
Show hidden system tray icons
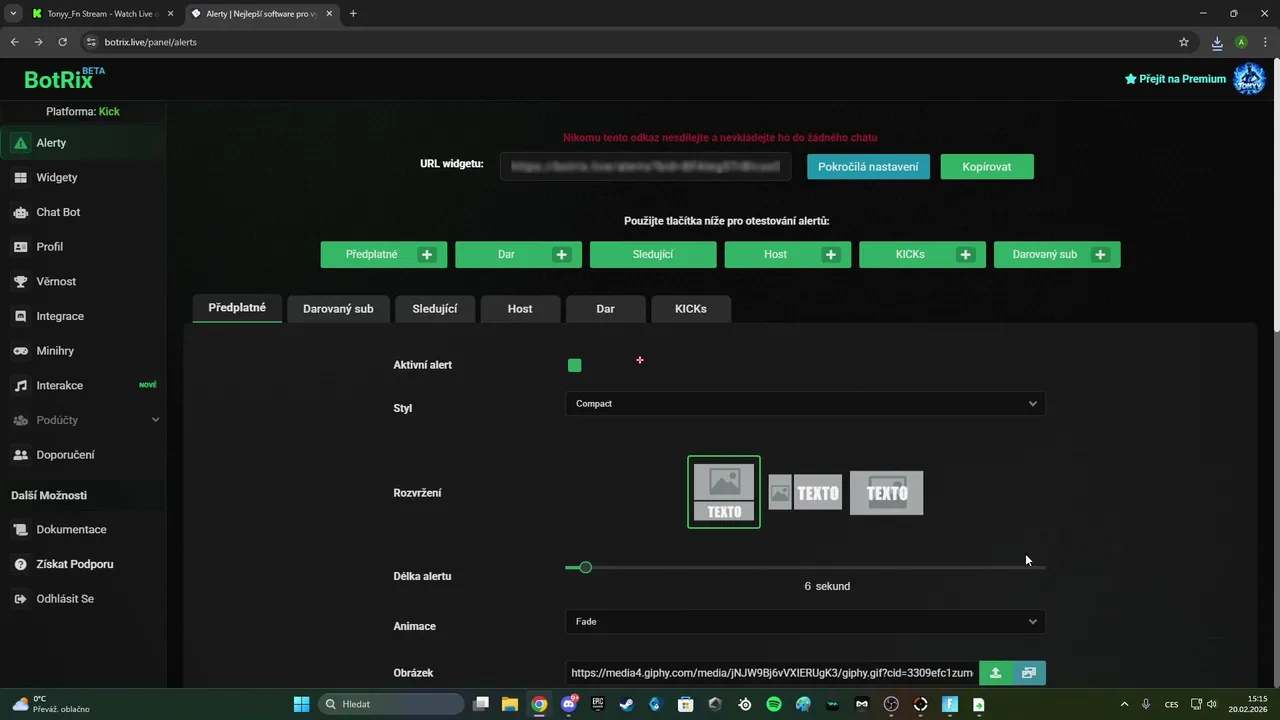click(1124, 704)
